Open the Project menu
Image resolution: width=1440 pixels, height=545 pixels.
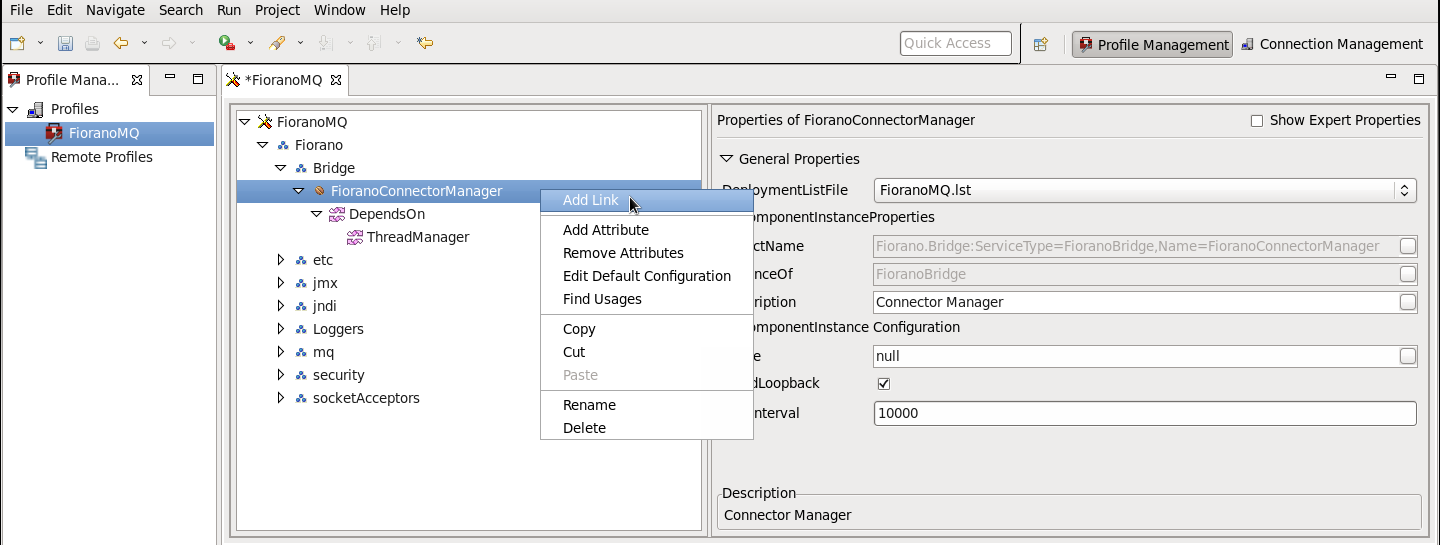click(277, 10)
